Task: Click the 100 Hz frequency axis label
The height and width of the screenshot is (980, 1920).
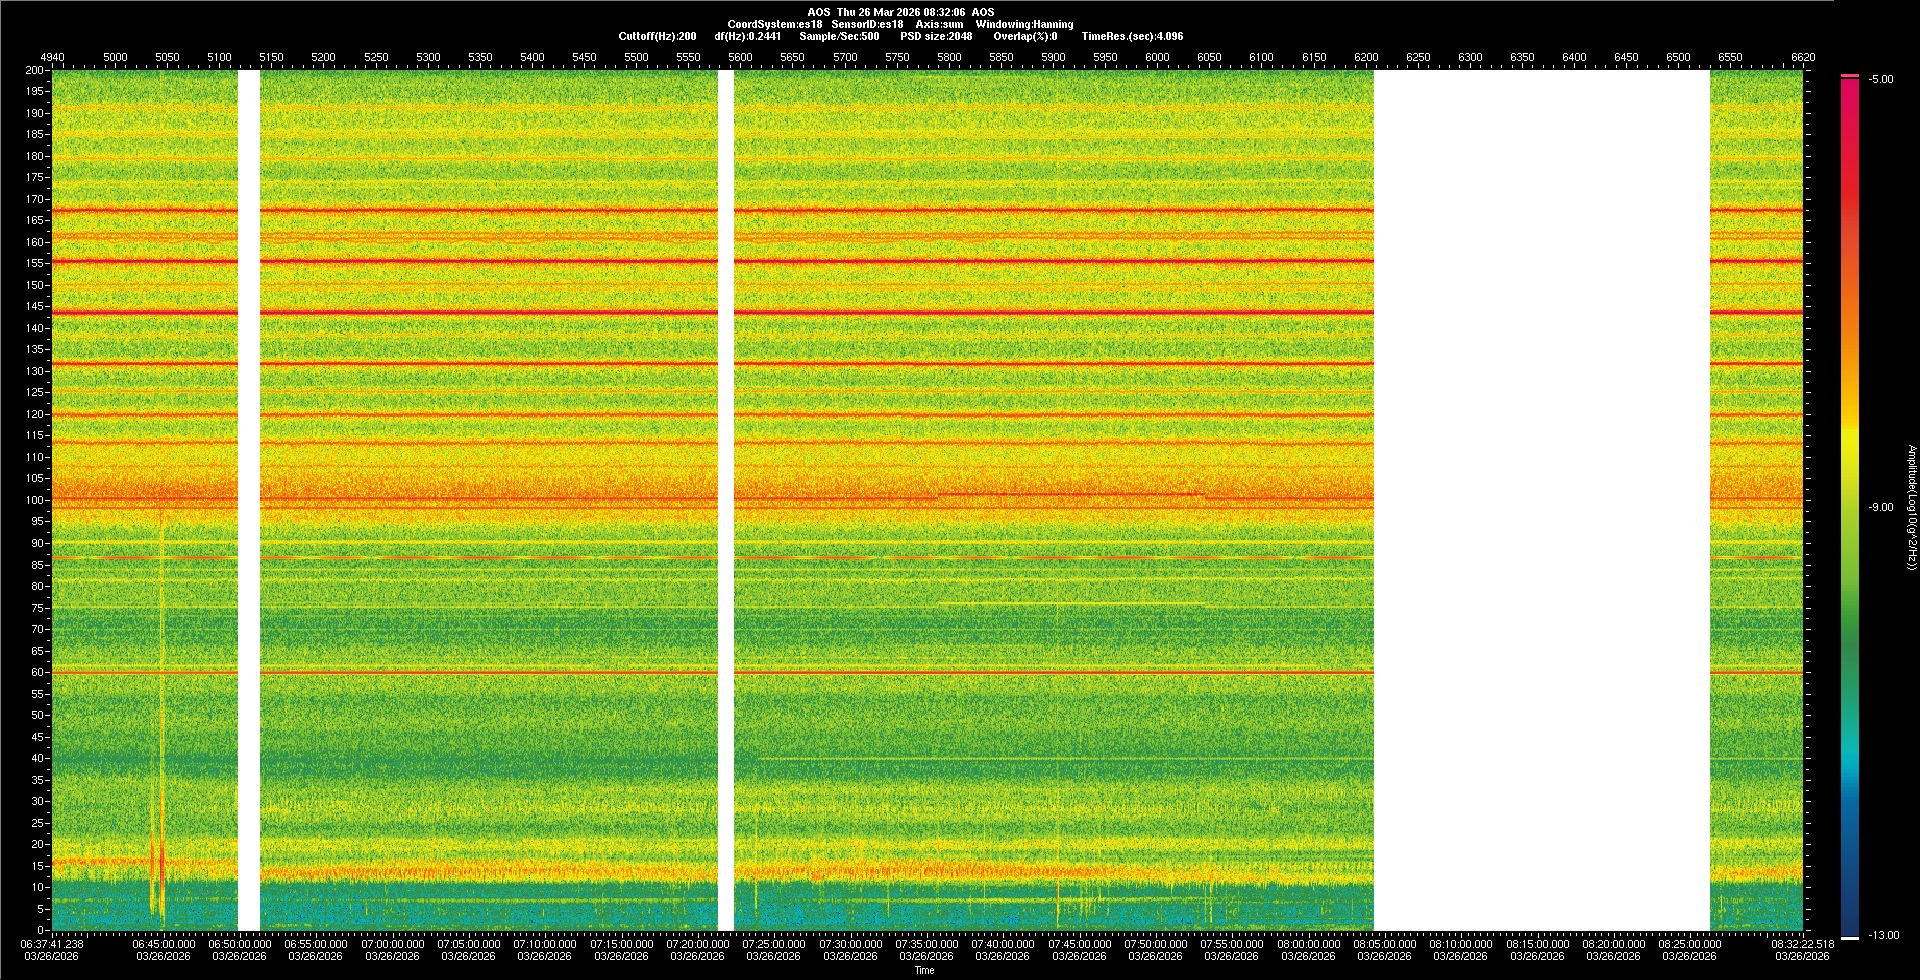Action: [34, 500]
